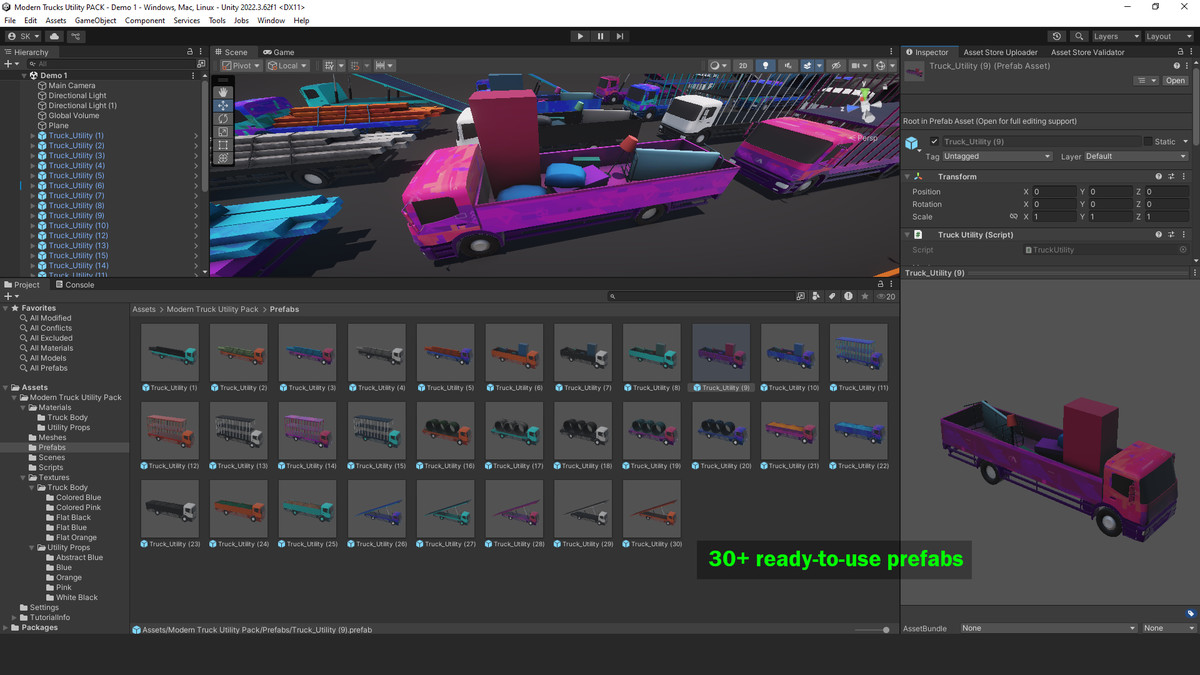Toggle Truck_Utility (9) active checkbox
Image resolution: width=1200 pixels, height=675 pixels.
point(934,142)
